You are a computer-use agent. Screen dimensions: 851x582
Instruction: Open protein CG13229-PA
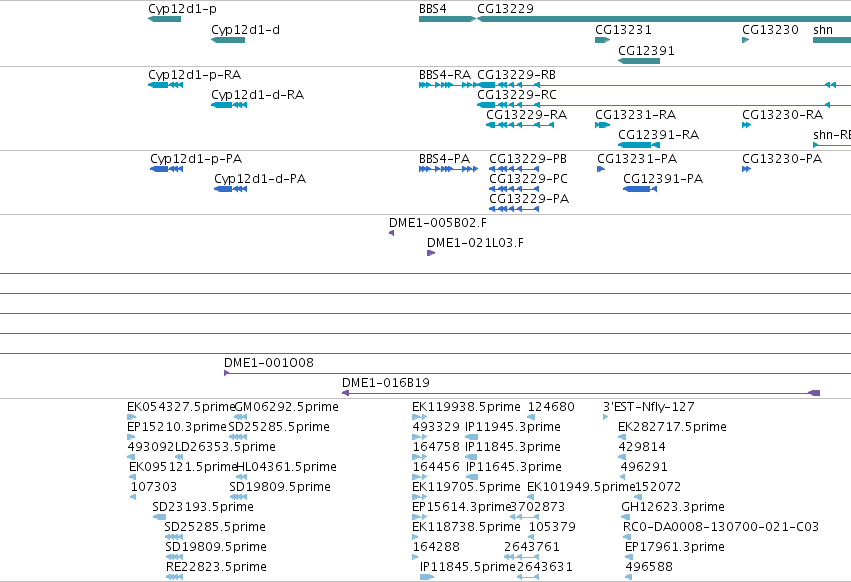(514, 209)
